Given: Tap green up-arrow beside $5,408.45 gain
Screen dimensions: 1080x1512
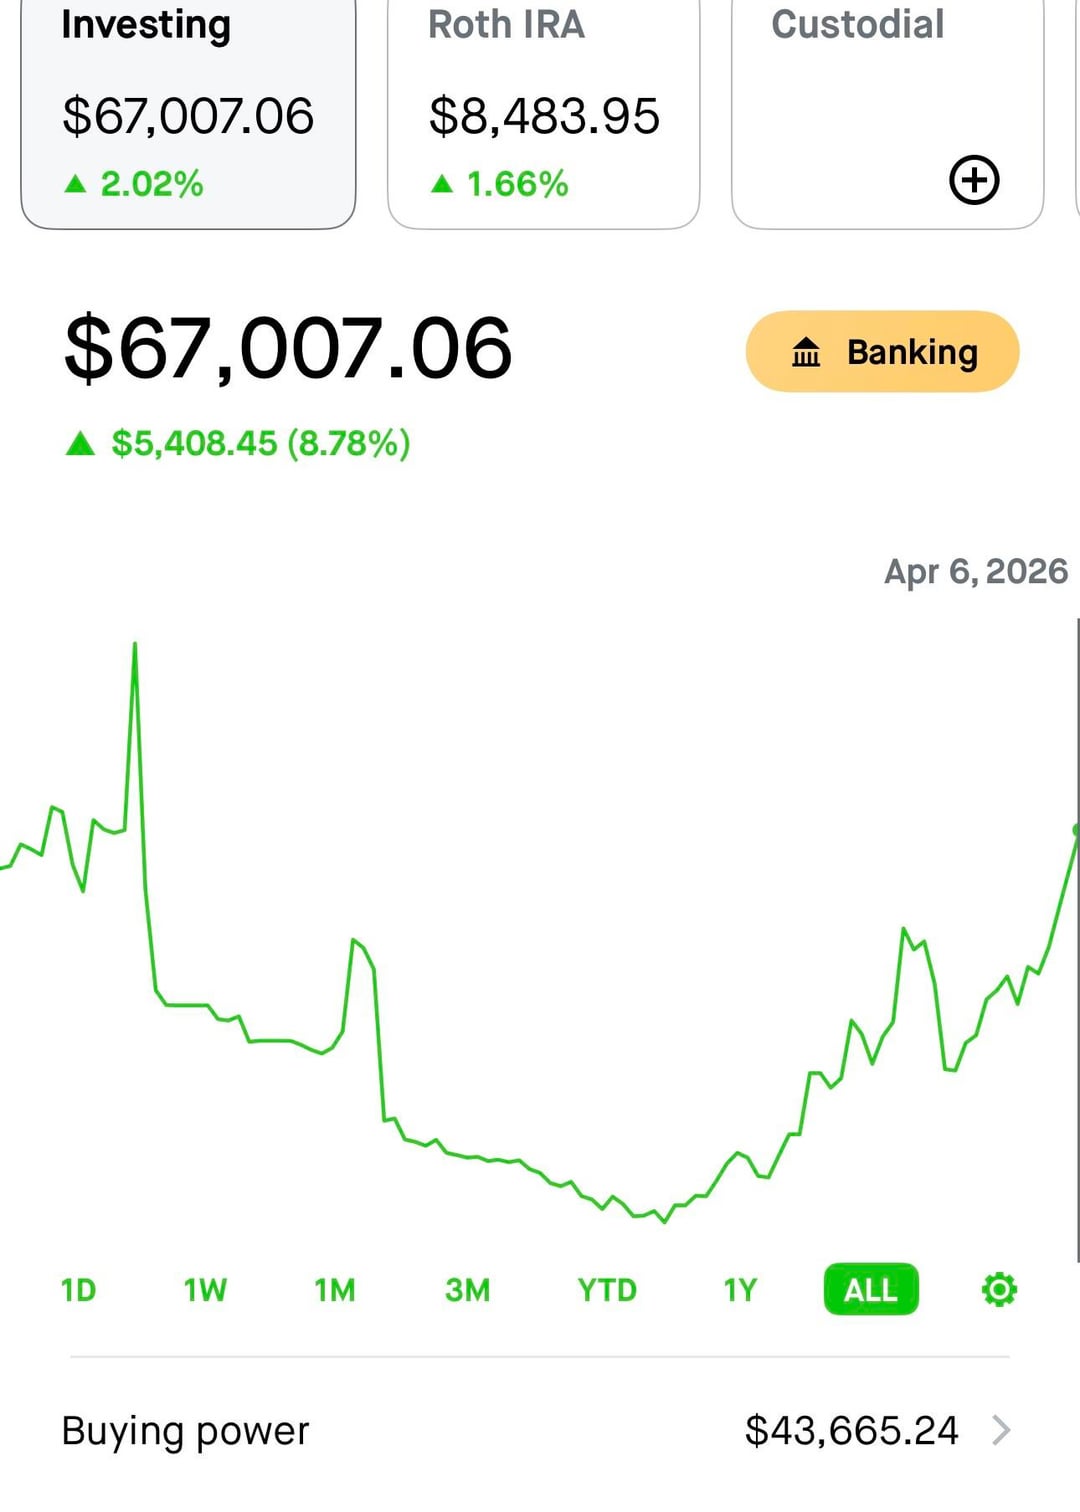Looking at the screenshot, I should pos(80,444).
